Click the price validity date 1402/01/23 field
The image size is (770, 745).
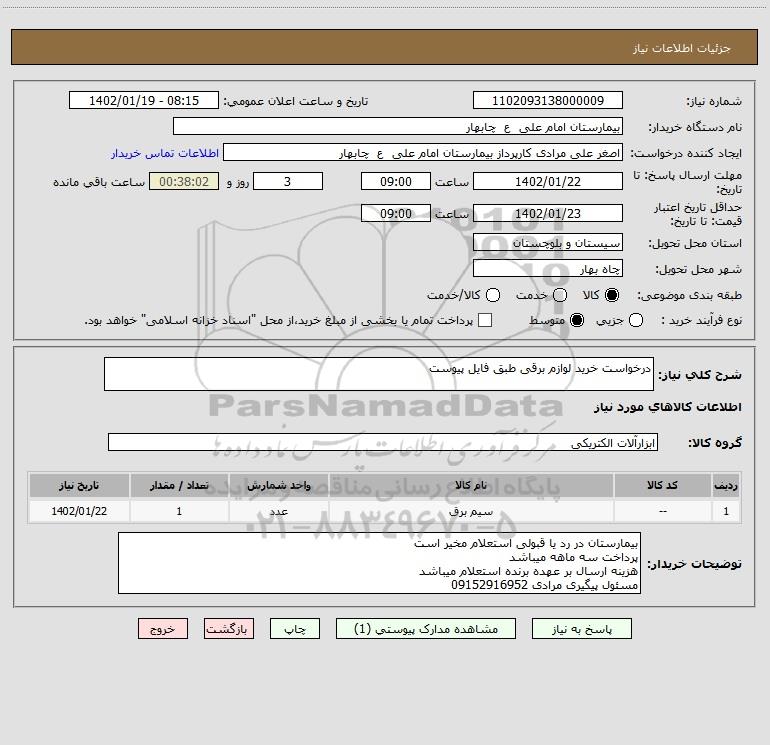(548, 214)
